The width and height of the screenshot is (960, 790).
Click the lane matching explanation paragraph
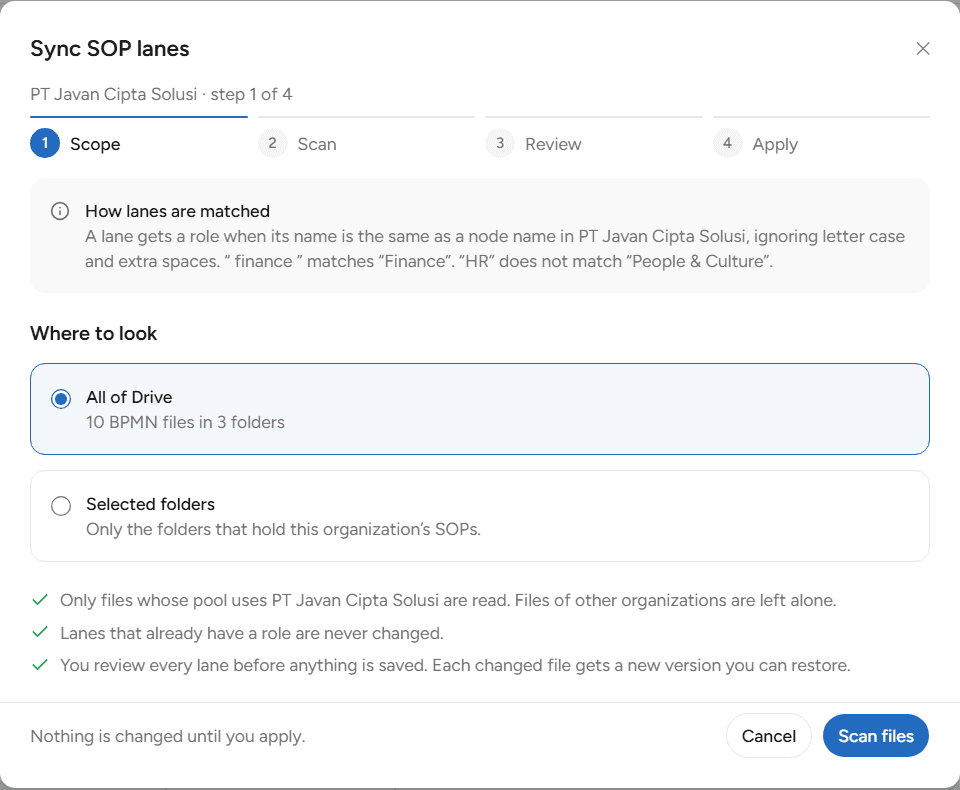click(495, 249)
